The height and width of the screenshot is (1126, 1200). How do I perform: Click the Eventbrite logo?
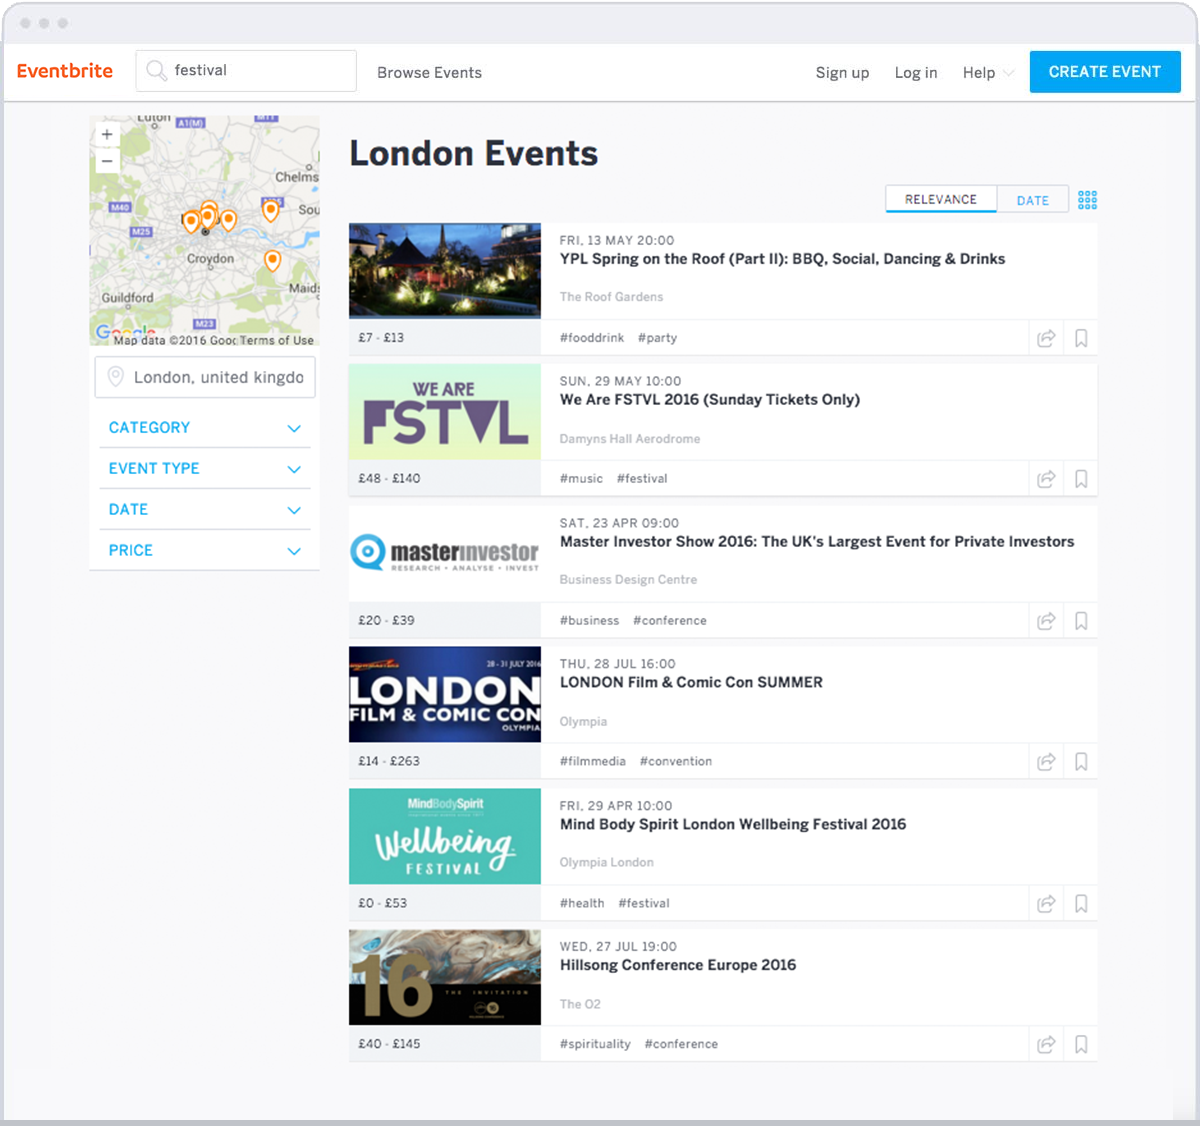(x=65, y=71)
